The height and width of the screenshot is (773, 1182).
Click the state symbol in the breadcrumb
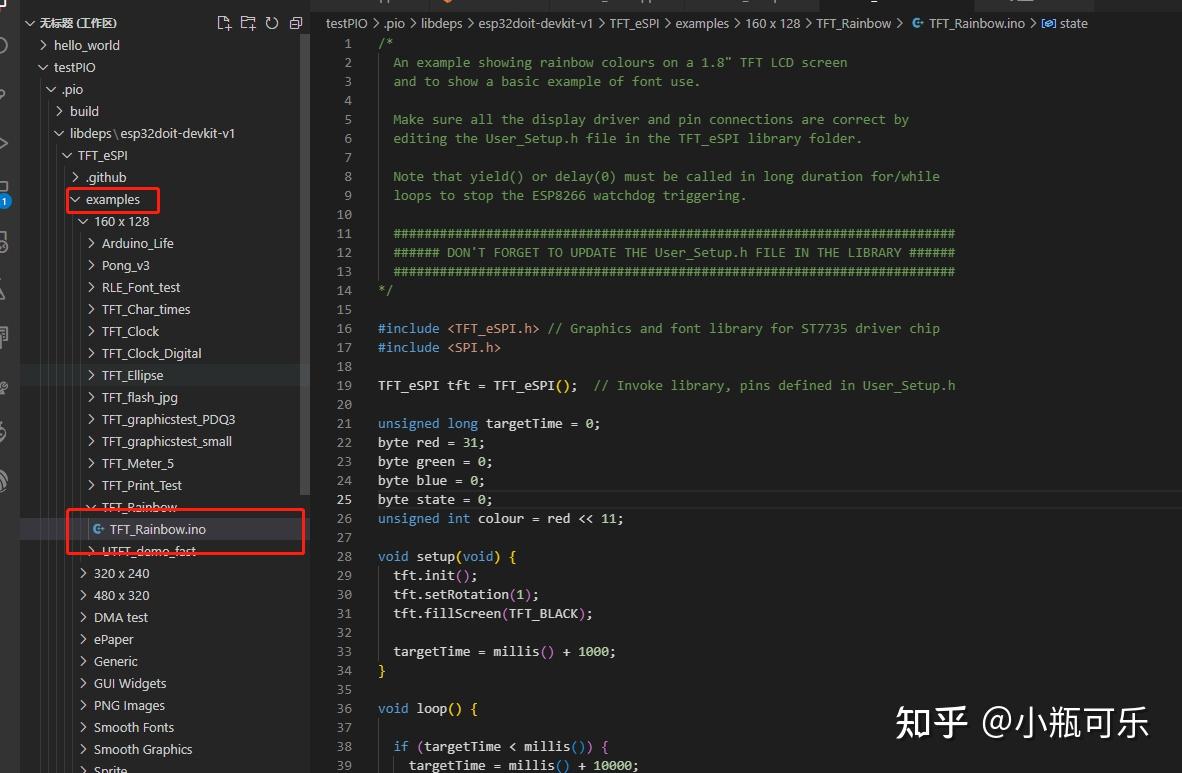[x=1075, y=22]
